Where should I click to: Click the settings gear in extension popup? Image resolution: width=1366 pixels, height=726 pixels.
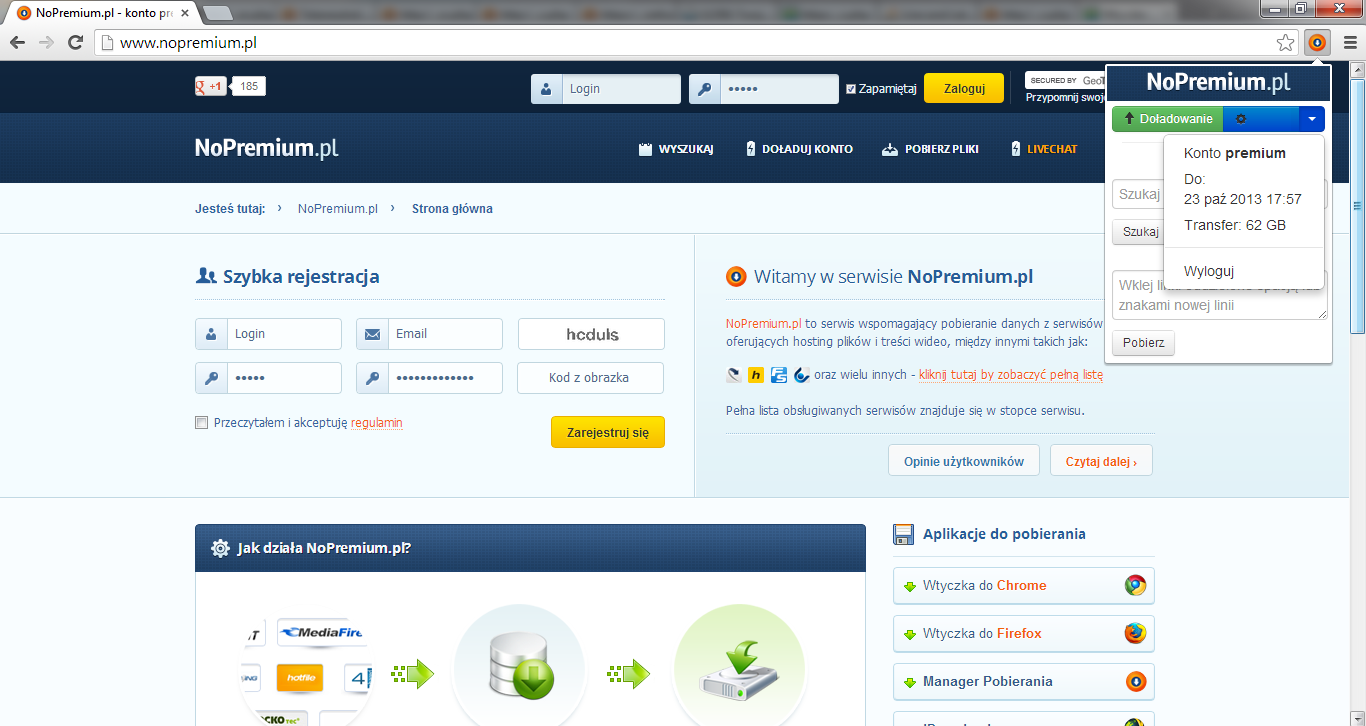point(1241,119)
